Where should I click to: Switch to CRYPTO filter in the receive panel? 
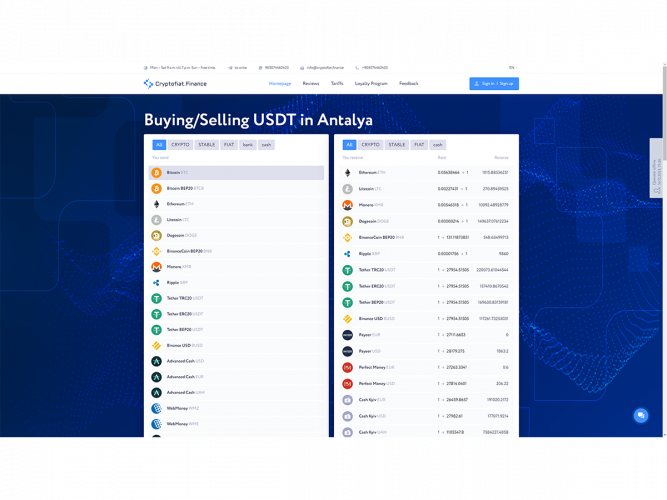[371, 145]
